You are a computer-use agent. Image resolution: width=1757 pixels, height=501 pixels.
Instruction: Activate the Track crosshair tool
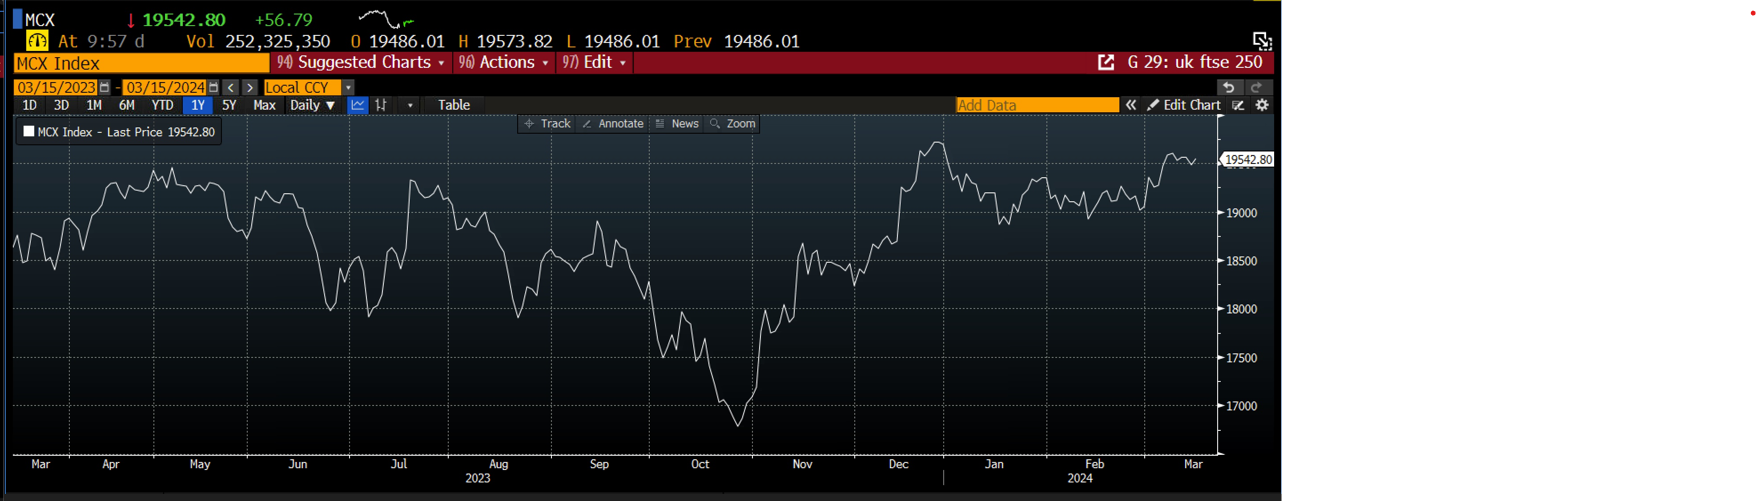coord(547,124)
